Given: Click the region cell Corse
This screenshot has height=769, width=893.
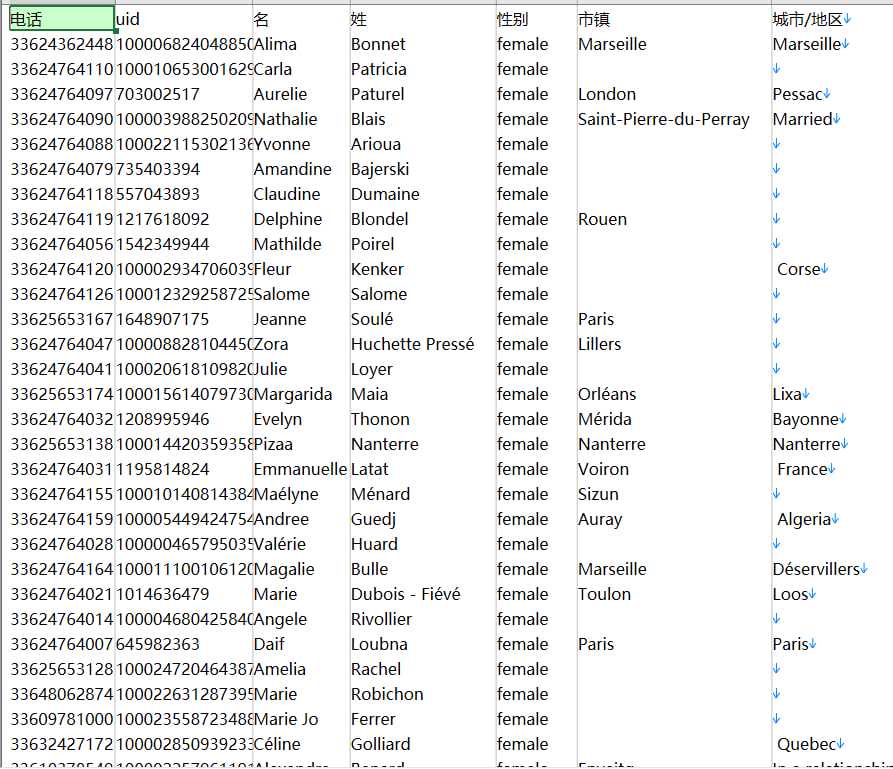Looking at the screenshot, I should coord(831,269).
